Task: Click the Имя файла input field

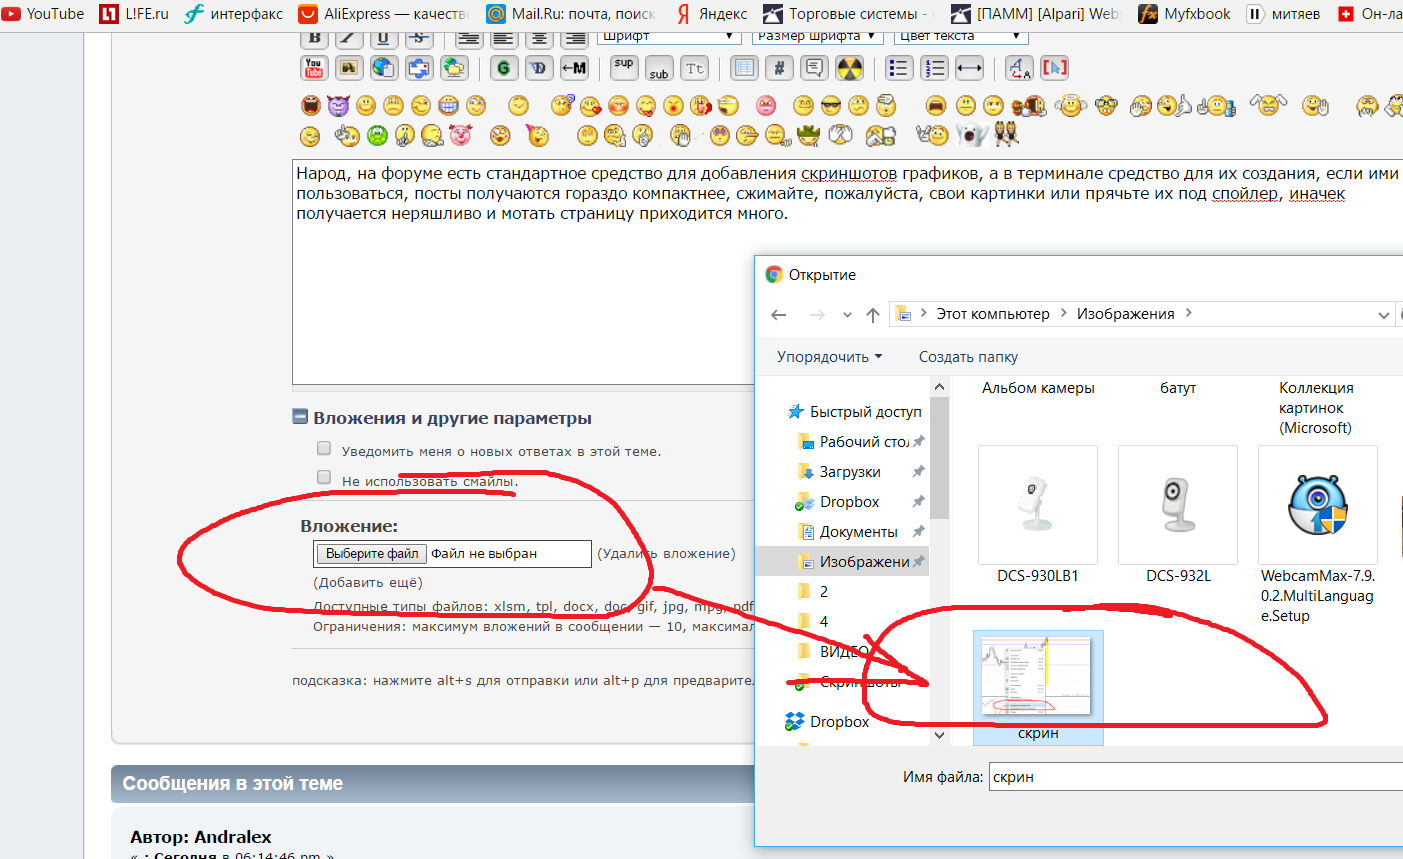Action: [1196, 776]
